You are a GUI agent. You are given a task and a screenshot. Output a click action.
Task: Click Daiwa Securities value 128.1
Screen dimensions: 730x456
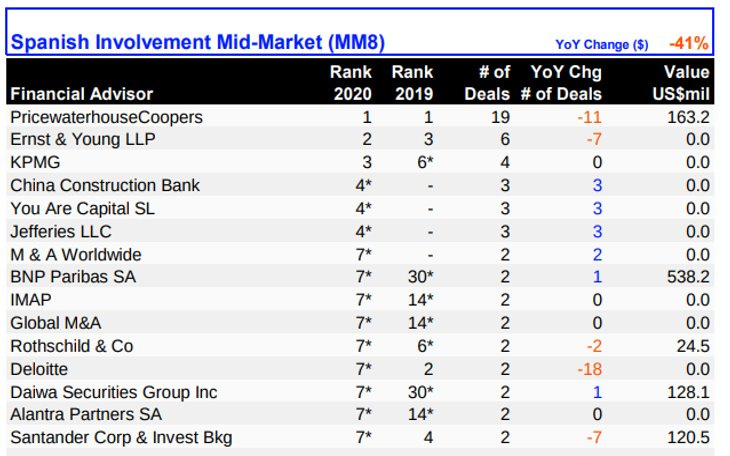pyautogui.click(x=688, y=392)
